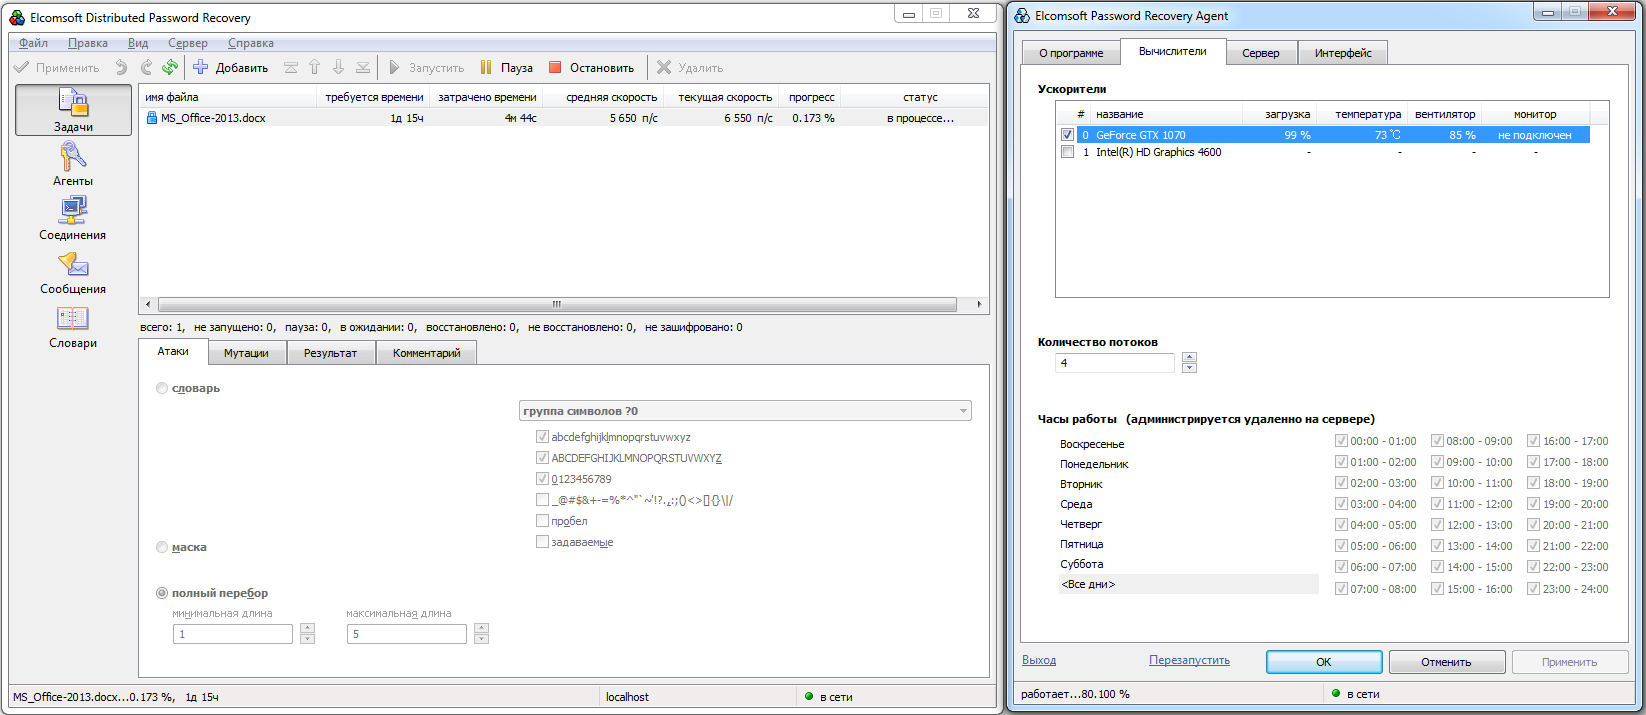Open the Соединения sidebar section
This screenshot has width=1646, height=715.
[x=73, y=218]
